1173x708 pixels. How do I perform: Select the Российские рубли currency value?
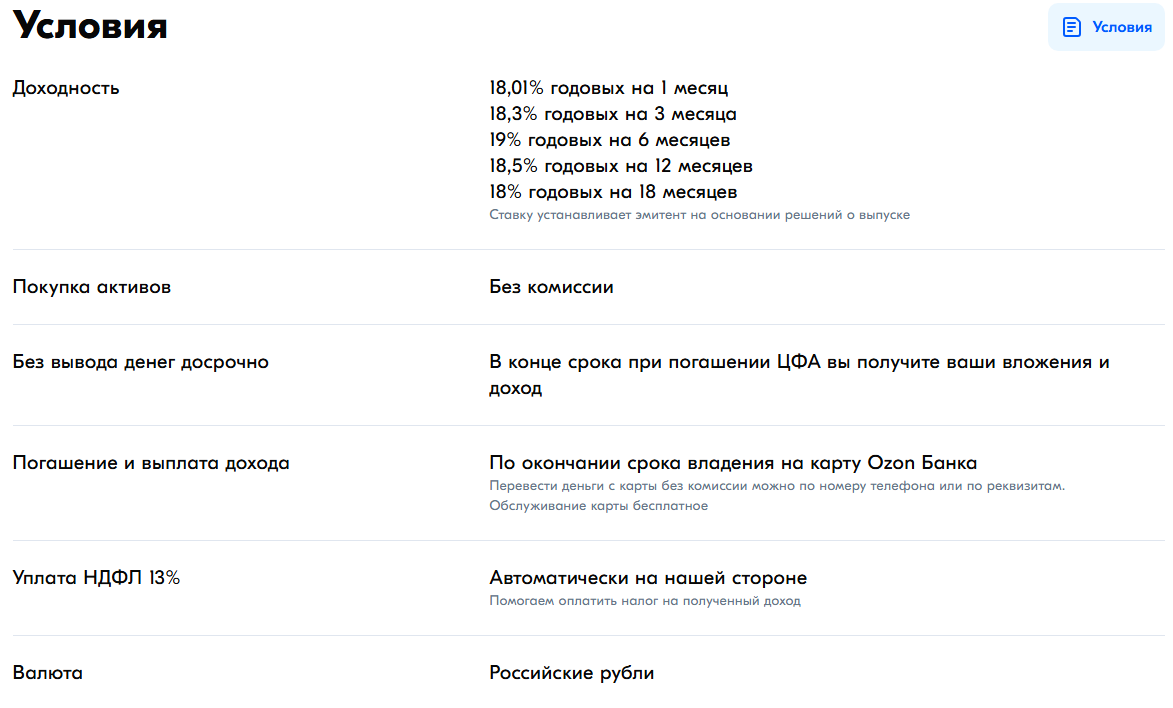pyautogui.click(x=571, y=673)
